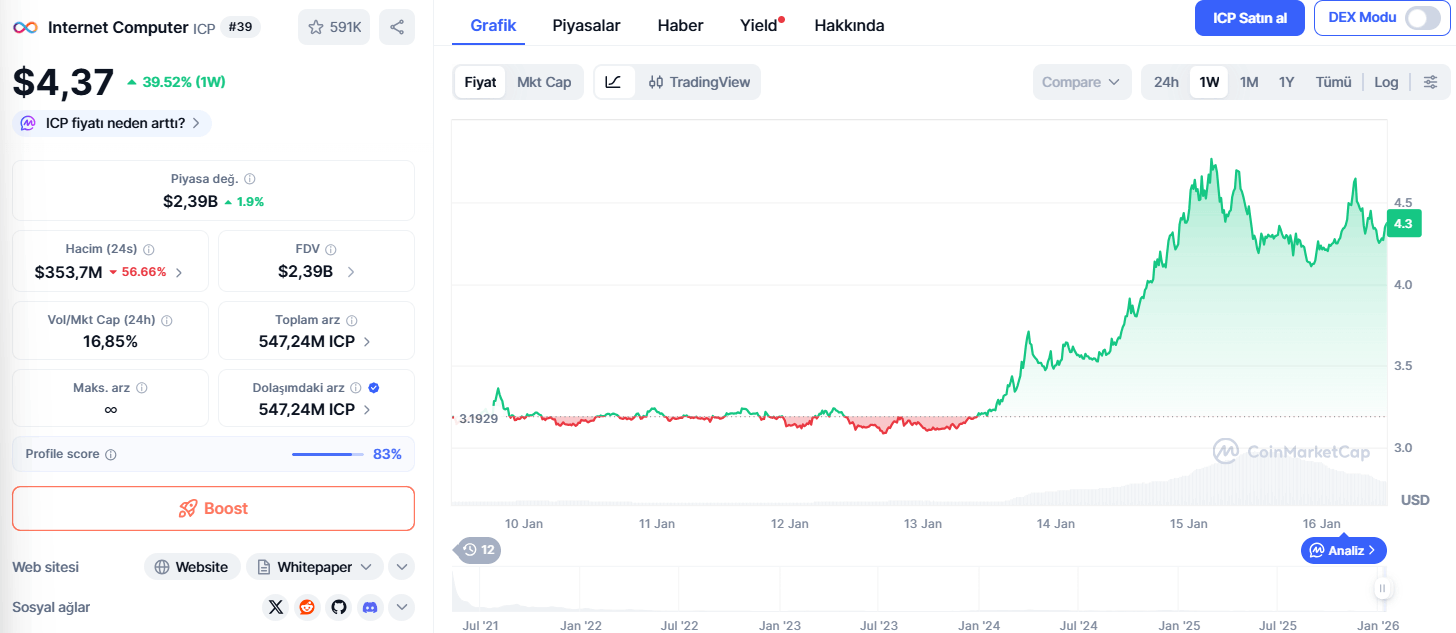The image size is (1456, 633).
Task: Open the Compare dropdown
Action: [x=1081, y=82]
